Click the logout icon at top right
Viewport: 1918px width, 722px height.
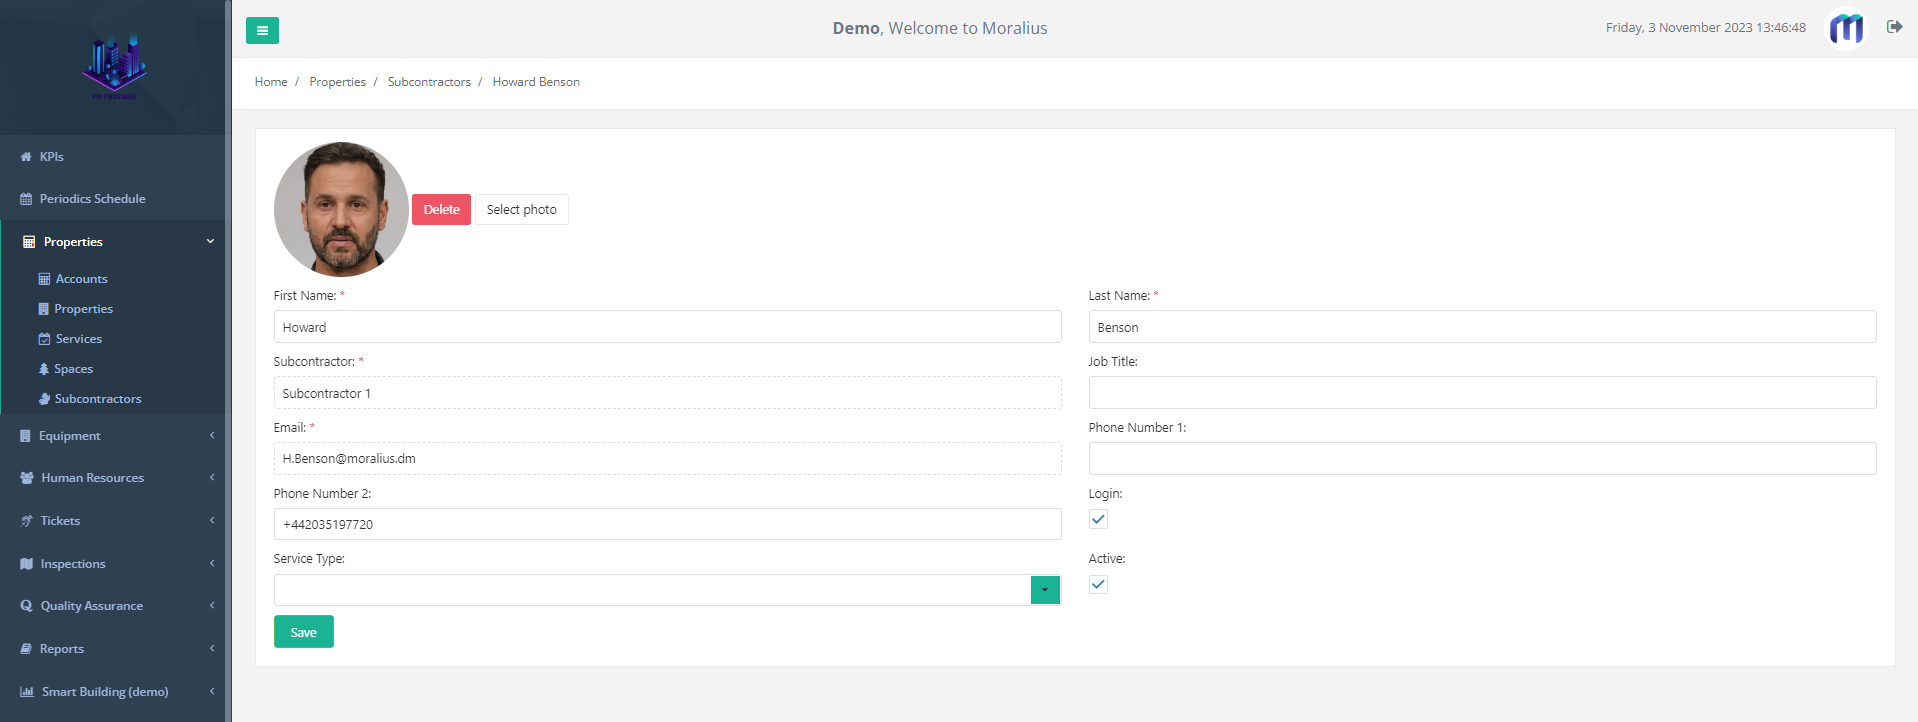(1894, 27)
